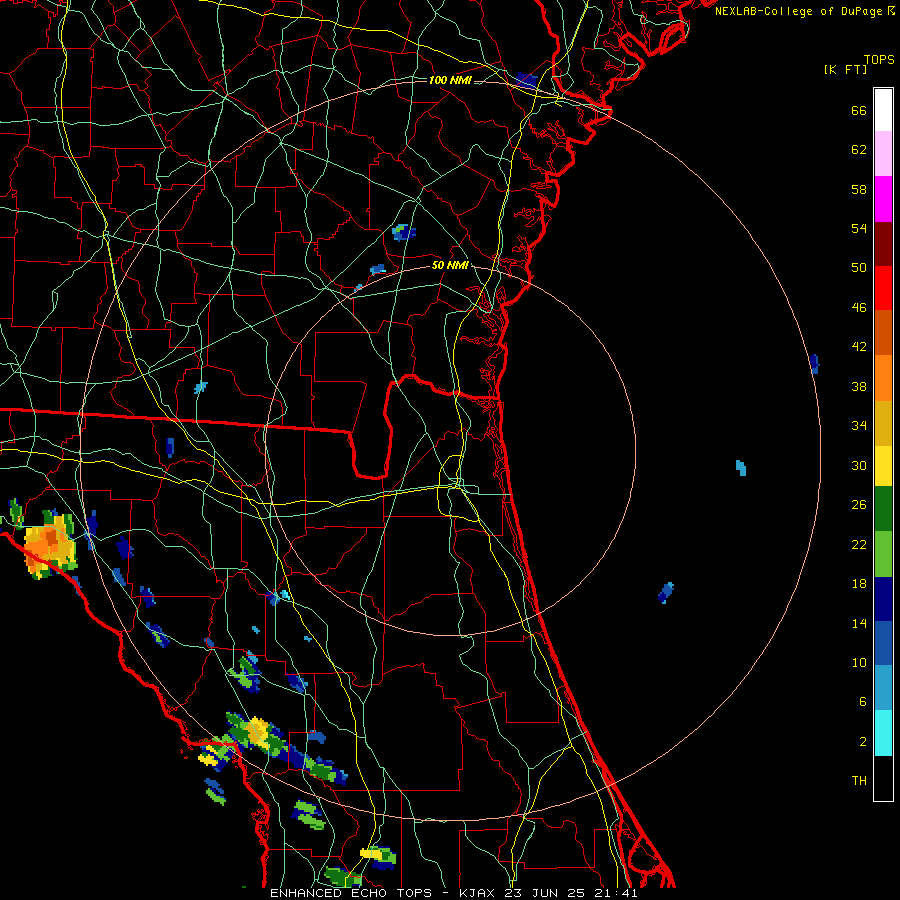
Task: Click the gold legend swatch below 38
Action: pos(883,423)
